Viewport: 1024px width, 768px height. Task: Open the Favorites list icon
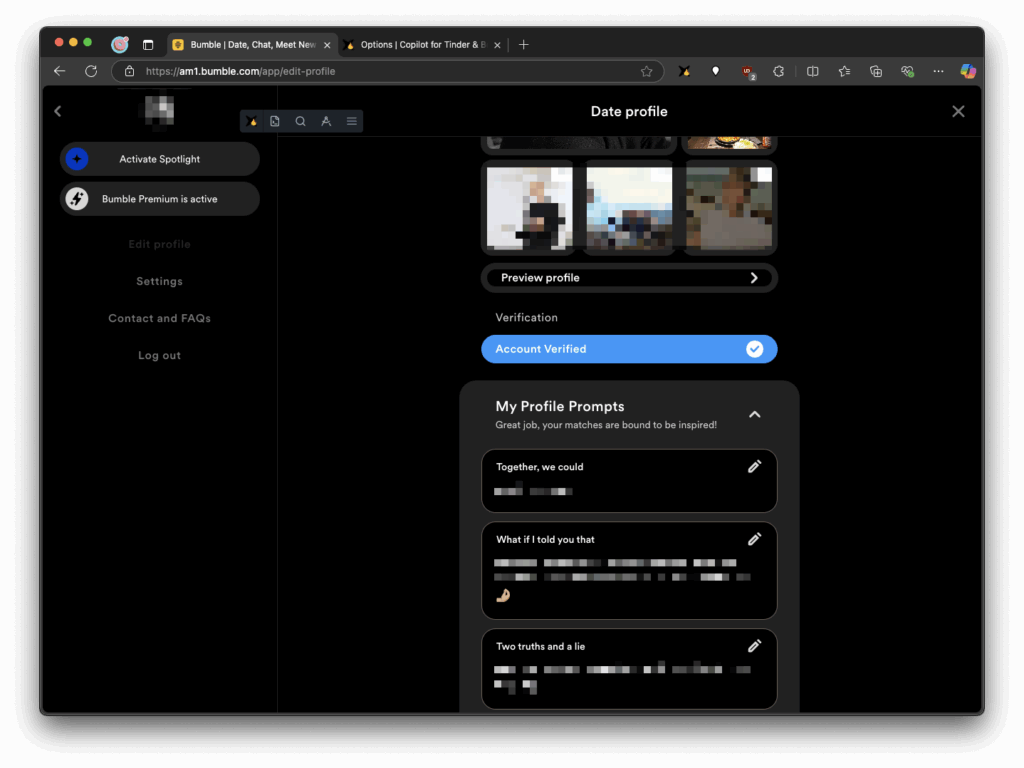pos(844,71)
